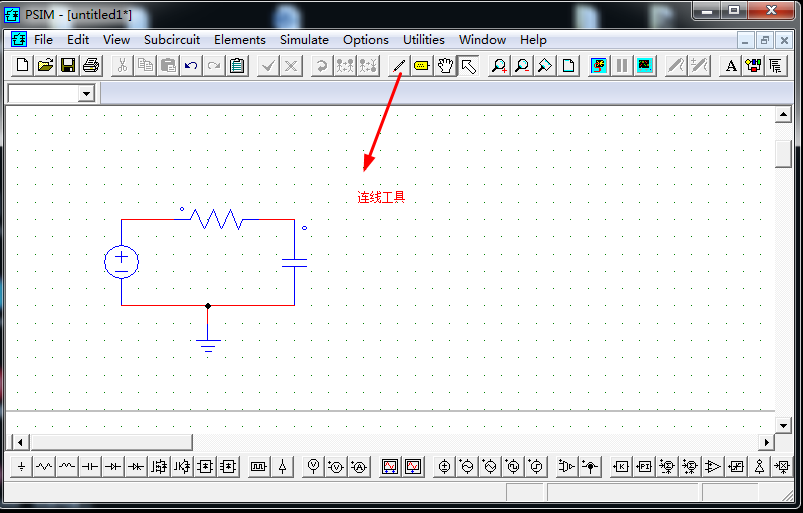803x513 pixels.
Task: Place a square-wave voltage source
Action: click(x=514, y=466)
